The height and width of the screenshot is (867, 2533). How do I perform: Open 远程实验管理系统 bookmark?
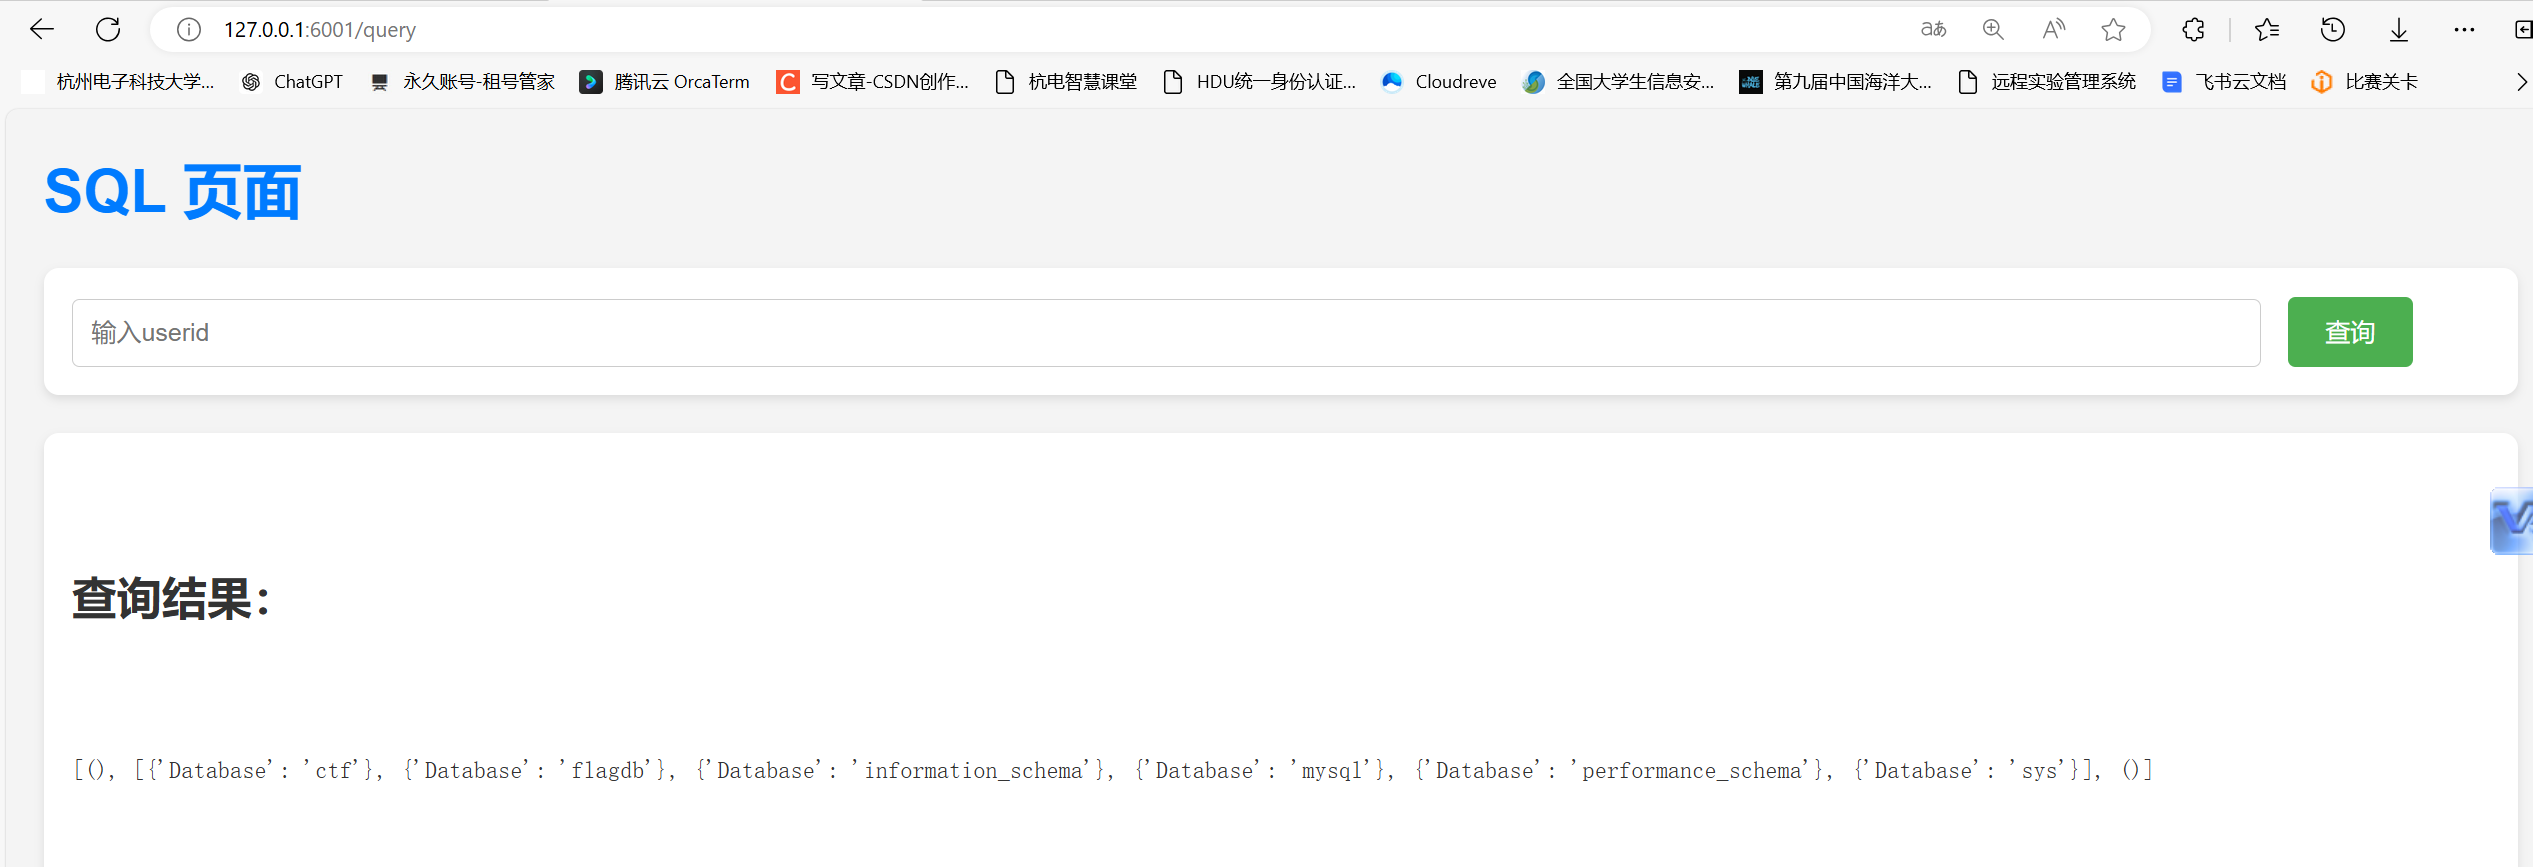point(2047,82)
